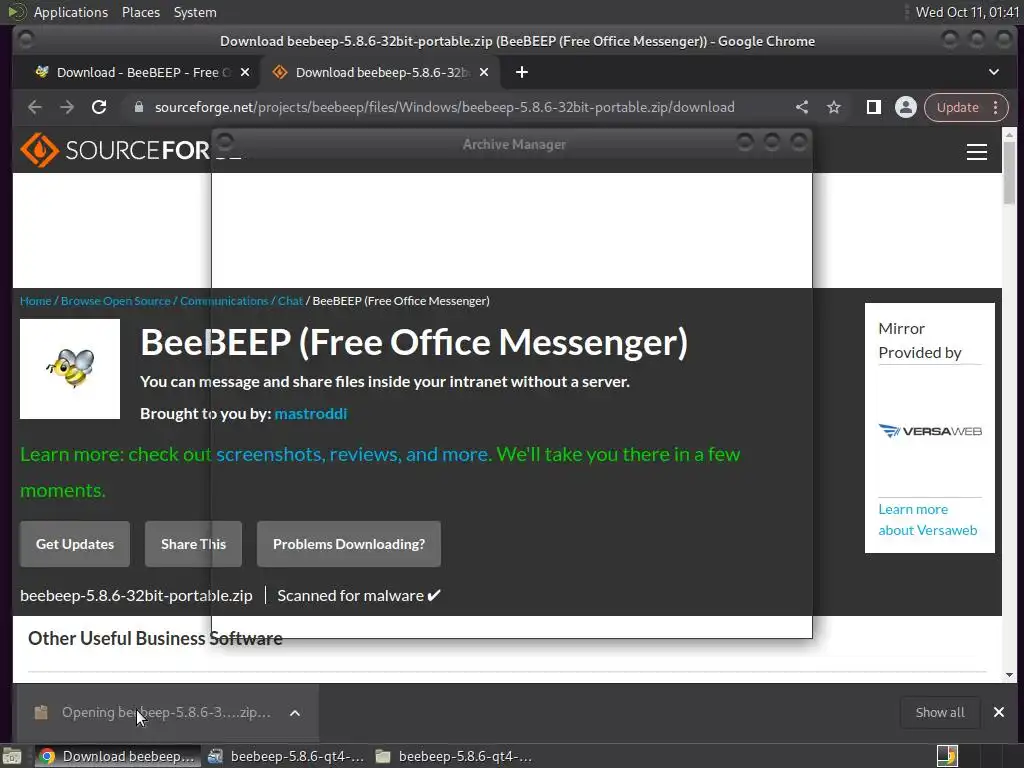The image size is (1024, 768).
Task: Click the Archive Manager title bar
Action: 513,144
